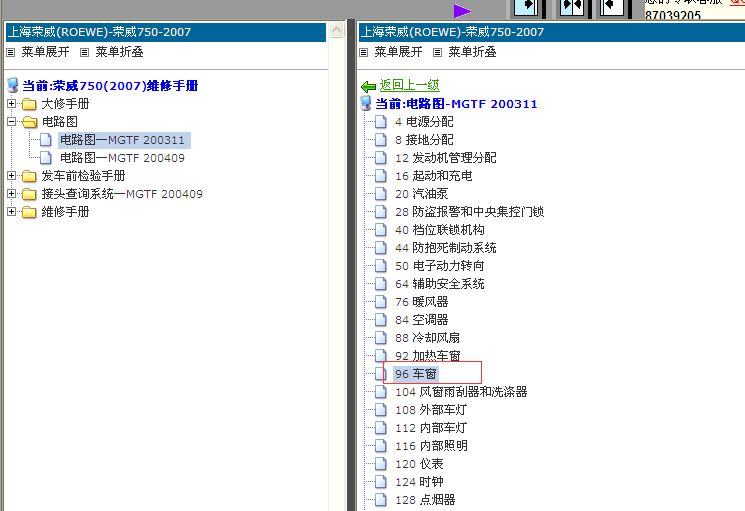Click 接头查询系统—MGTF 200409 label
Image resolution: width=745 pixels, height=511 pixels.
tap(122, 194)
